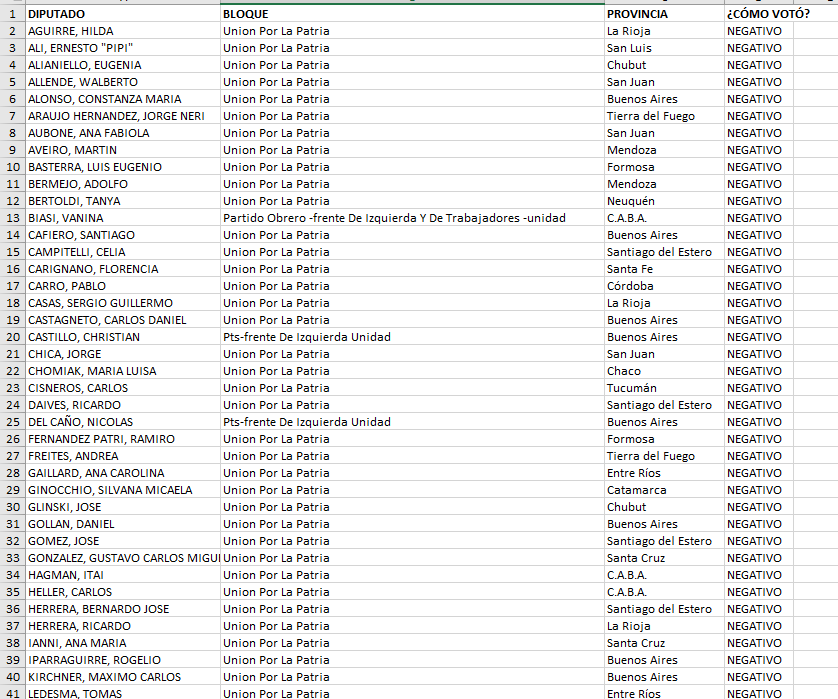This screenshot has height=699, width=838.
Task: Select cell CARIGNANO, FLORENCIA
Action: pos(123,269)
